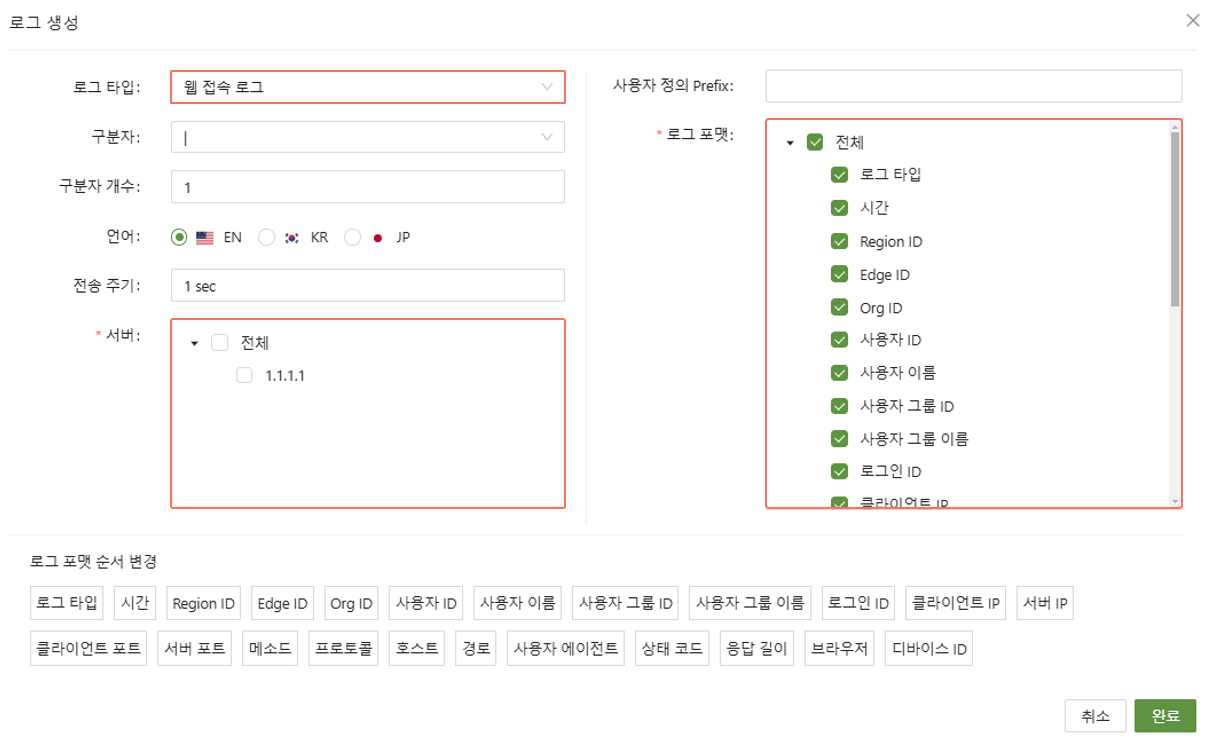The width and height of the screenshot is (1215, 746).
Task: Select the JP language radio button
Action: pyautogui.click(x=352, y=238)
